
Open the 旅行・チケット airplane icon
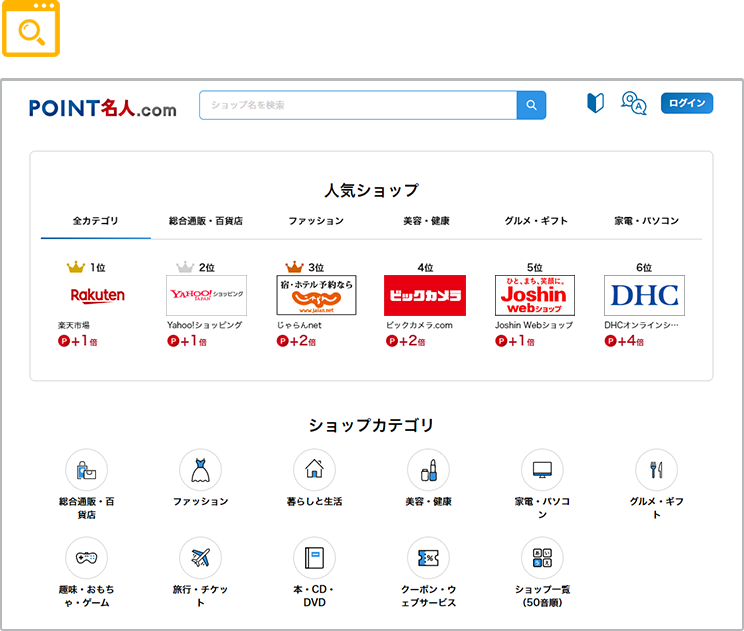point(200,558)
